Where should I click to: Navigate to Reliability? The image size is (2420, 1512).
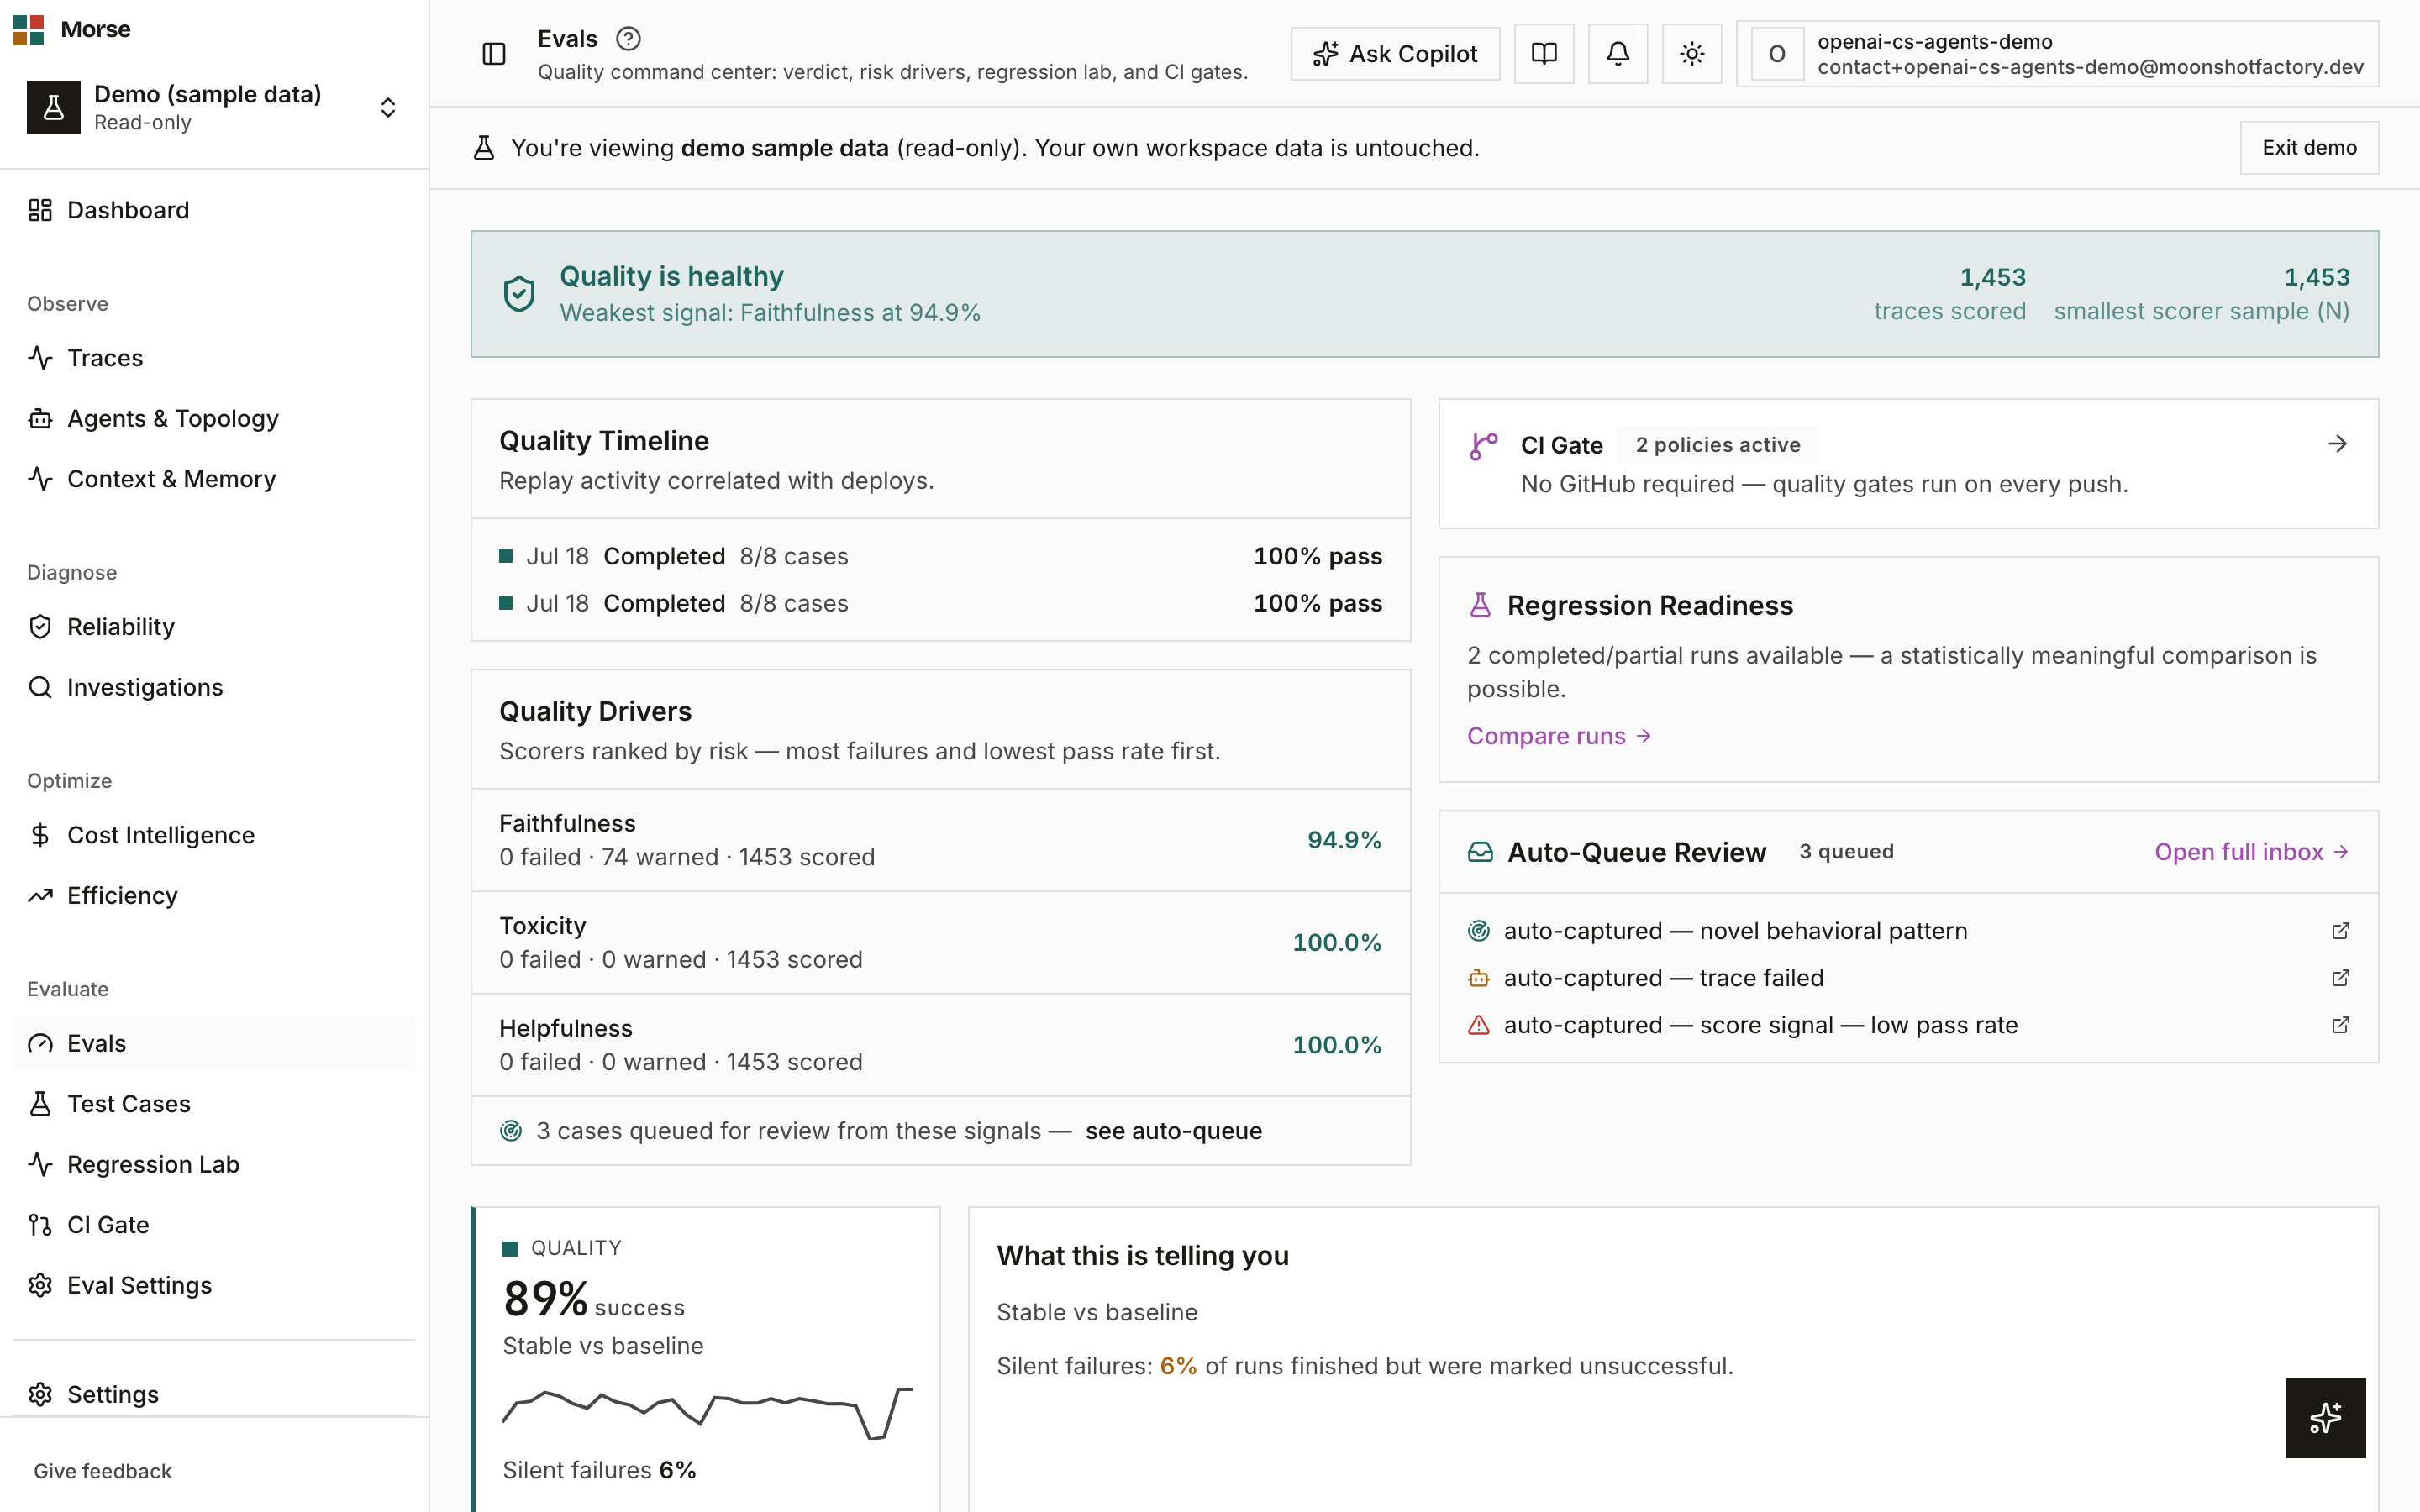tap(214, 627)
